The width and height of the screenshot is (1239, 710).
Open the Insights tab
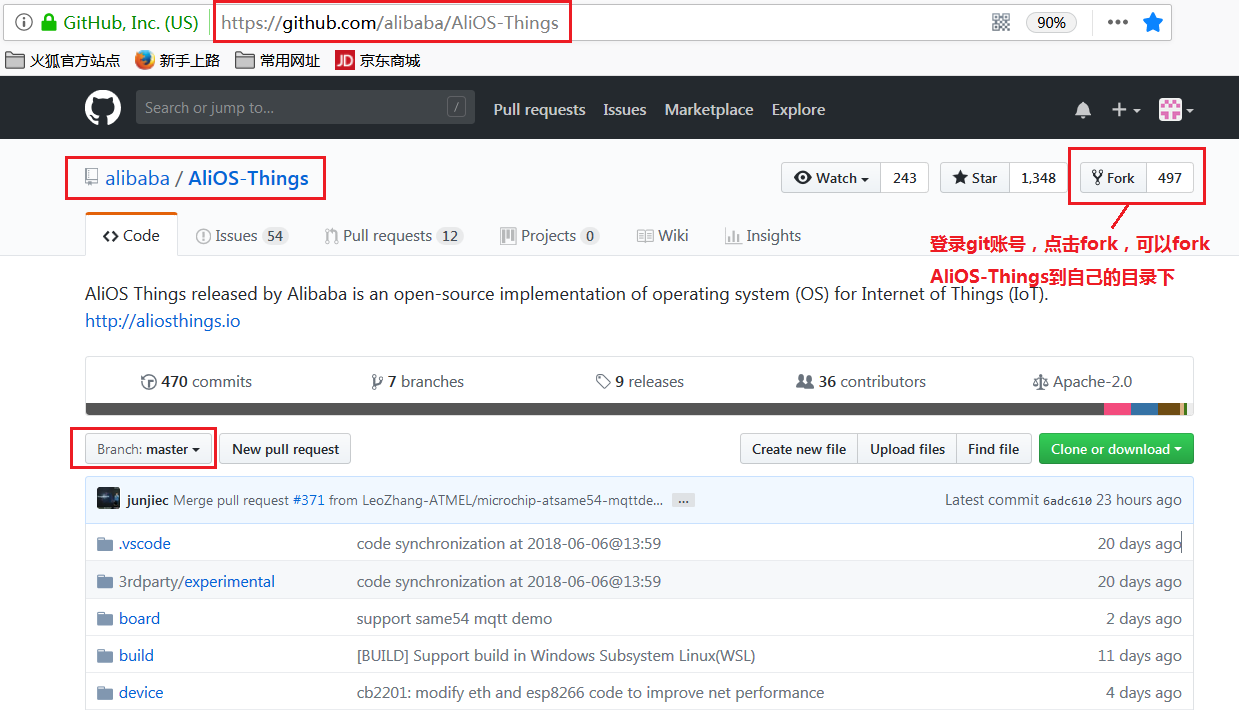[x=762, y=236]
